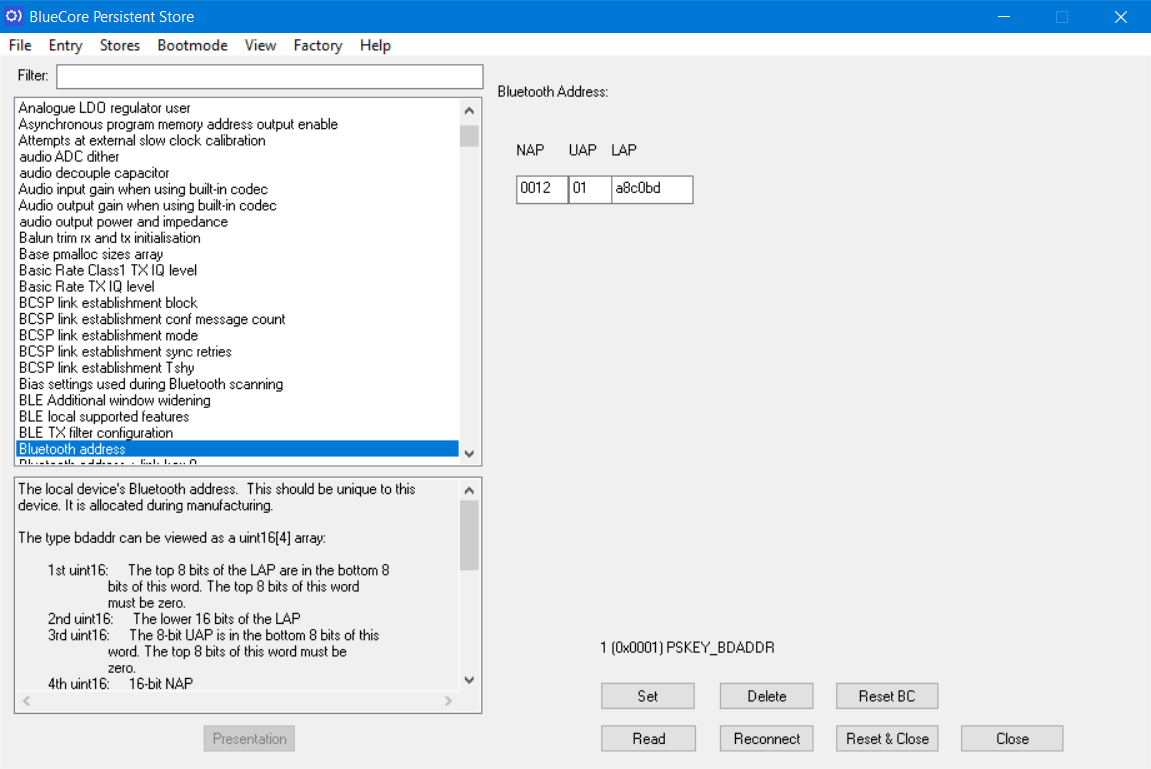The height and width of the screenshot is (769, 1151).
Task: Open the Bootmode menu
Action: (192, 46)
